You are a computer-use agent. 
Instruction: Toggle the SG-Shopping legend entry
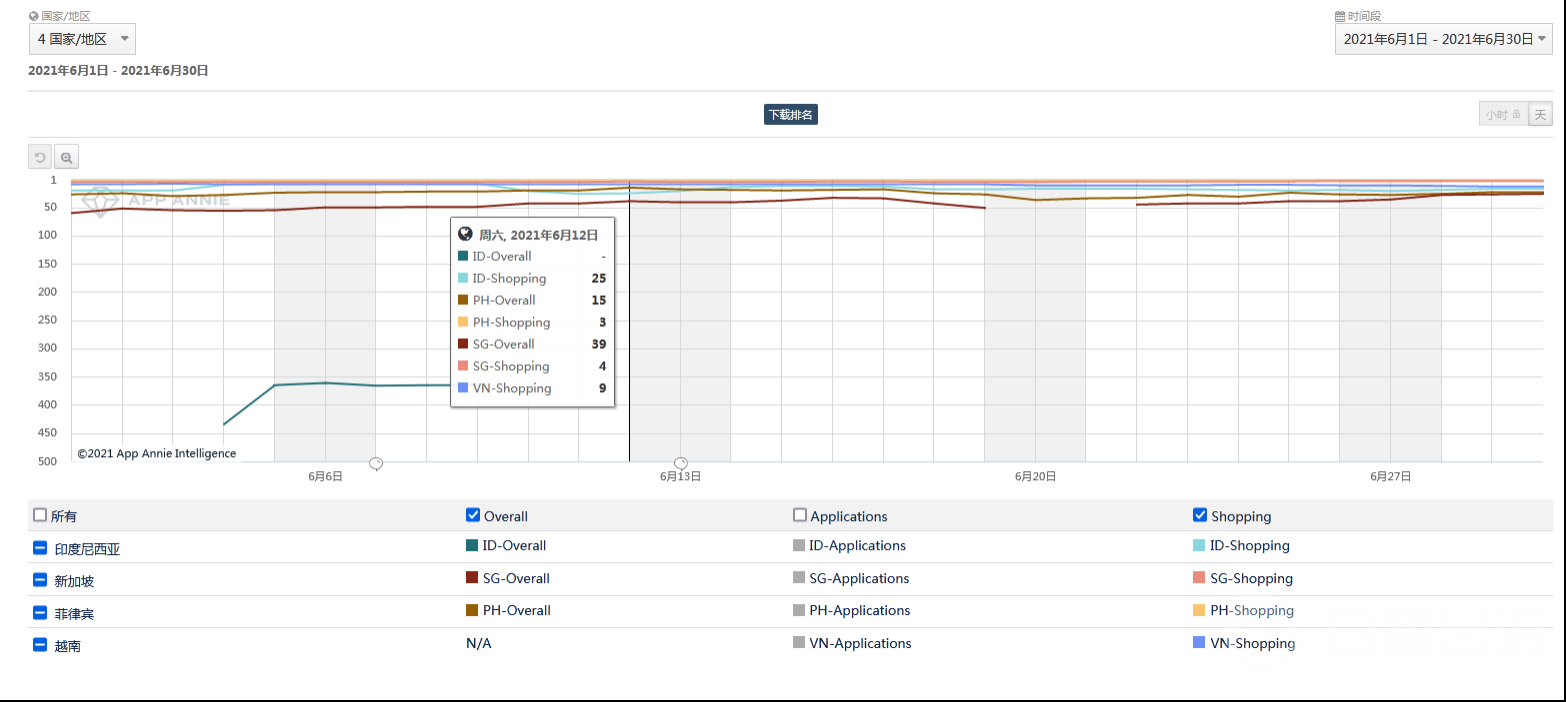[1250, 579]
